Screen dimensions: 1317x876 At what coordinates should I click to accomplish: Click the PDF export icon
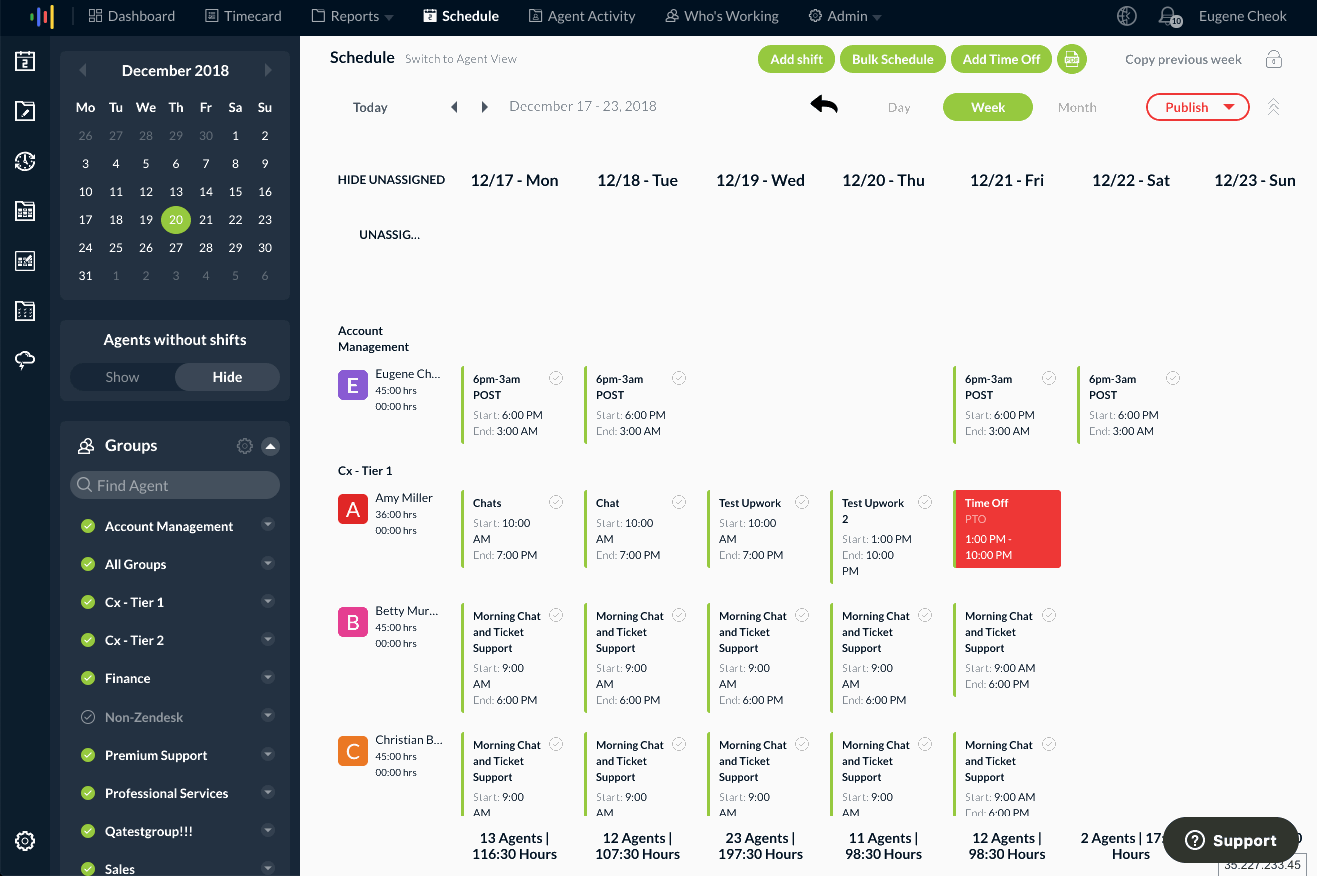click(1072, 59)
